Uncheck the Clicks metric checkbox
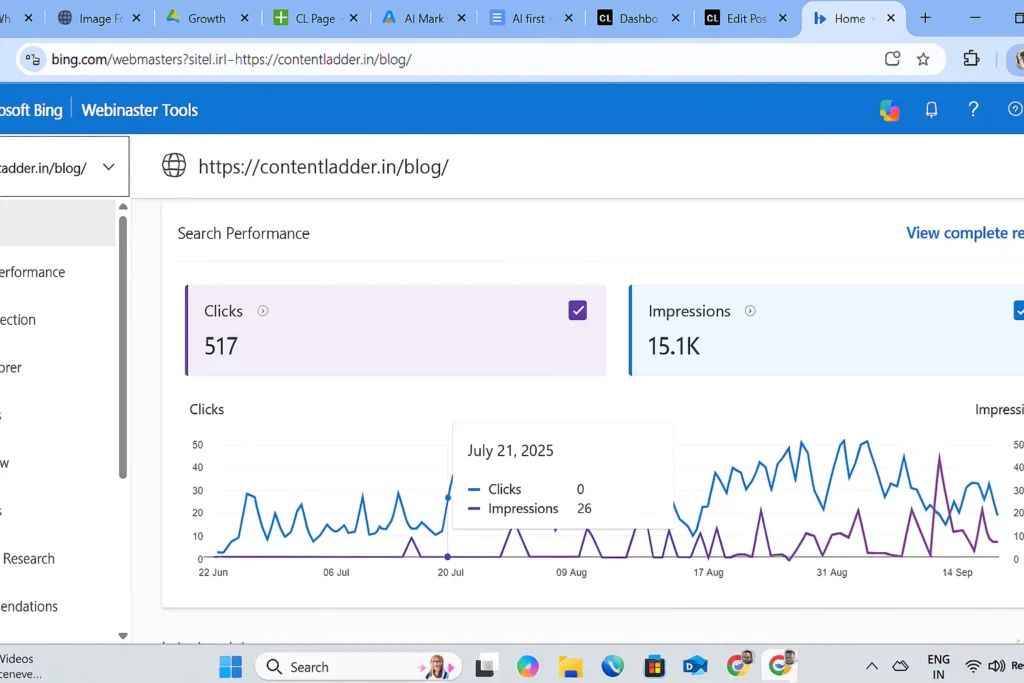Image resolution: width=1024 pixels, height=683 pixels. [x=577, y=310]
